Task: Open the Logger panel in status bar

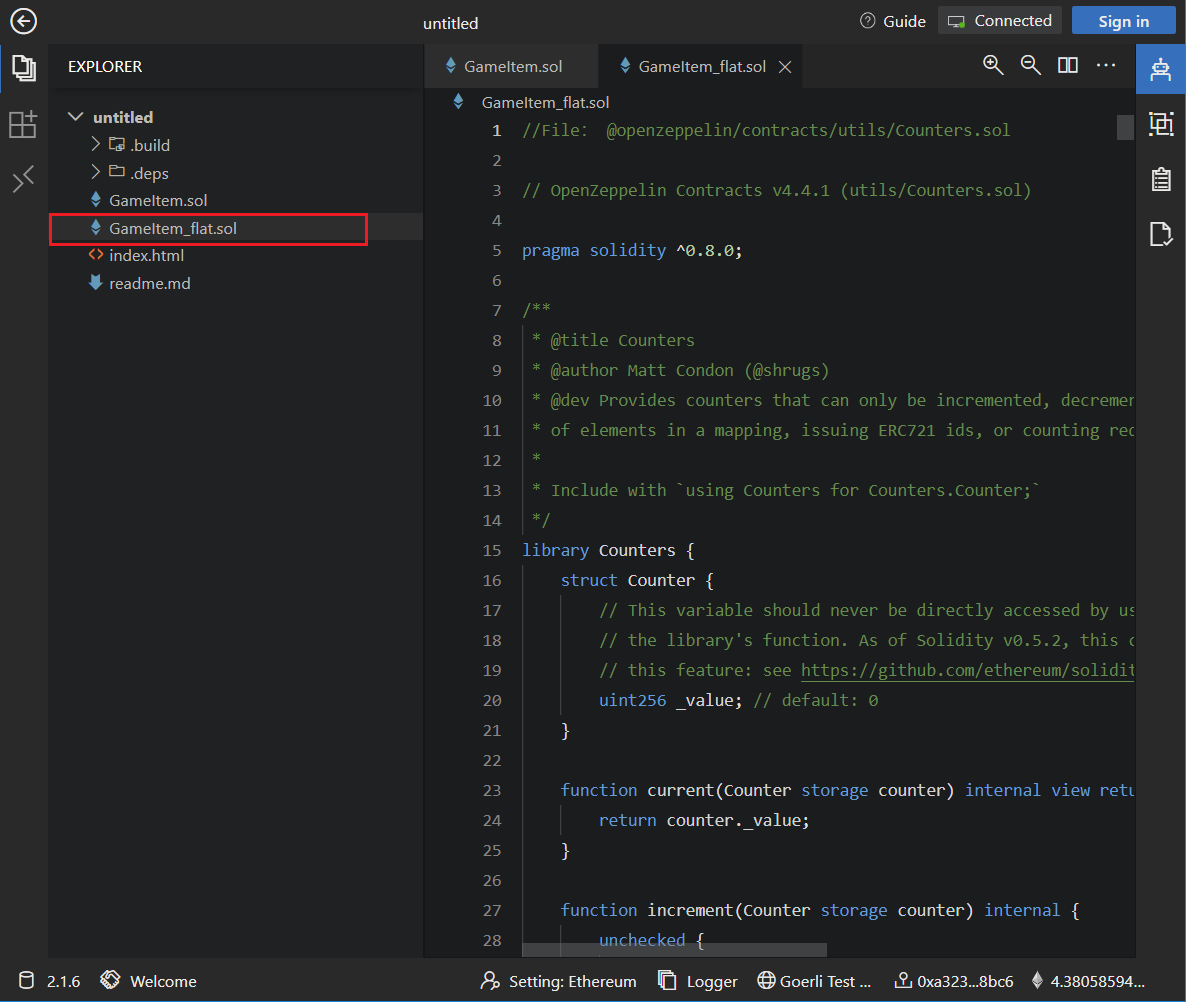Action: pos(698,981)
